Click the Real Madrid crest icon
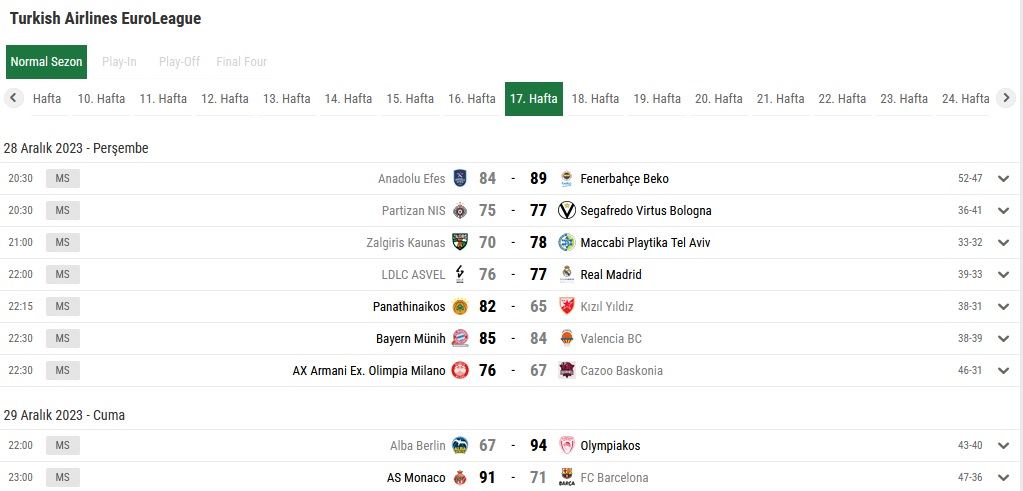This screenshot has width=1023, height=491. 567,275
